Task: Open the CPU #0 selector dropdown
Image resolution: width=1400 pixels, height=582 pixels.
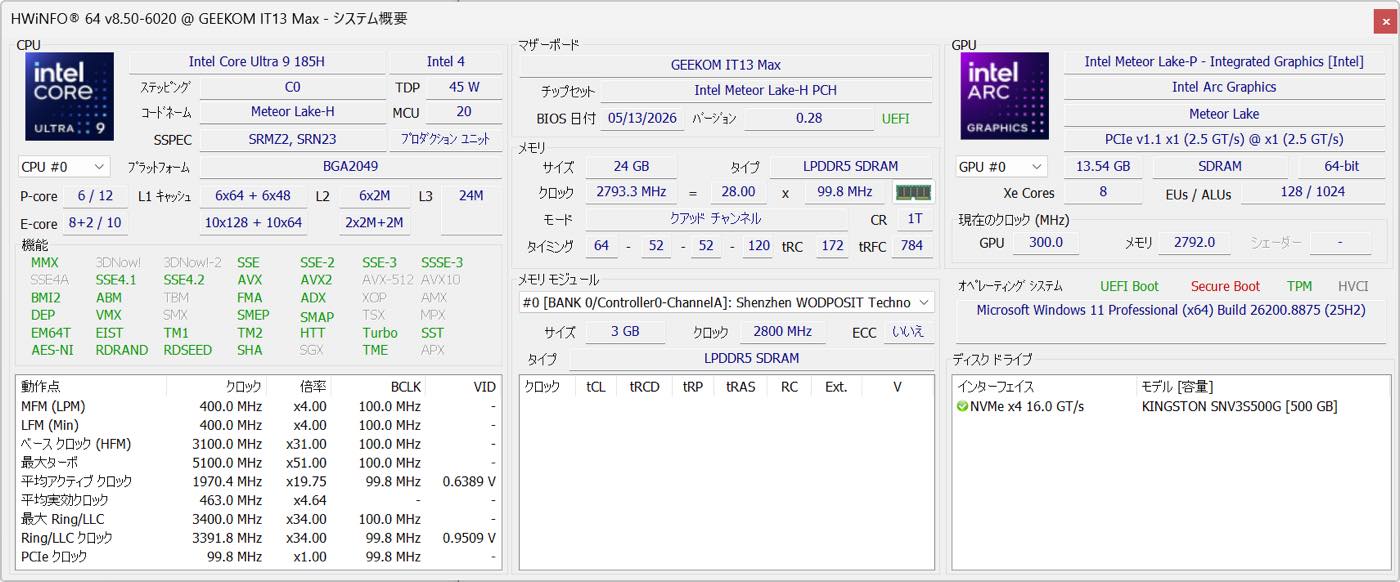Action: click(64, 166)
